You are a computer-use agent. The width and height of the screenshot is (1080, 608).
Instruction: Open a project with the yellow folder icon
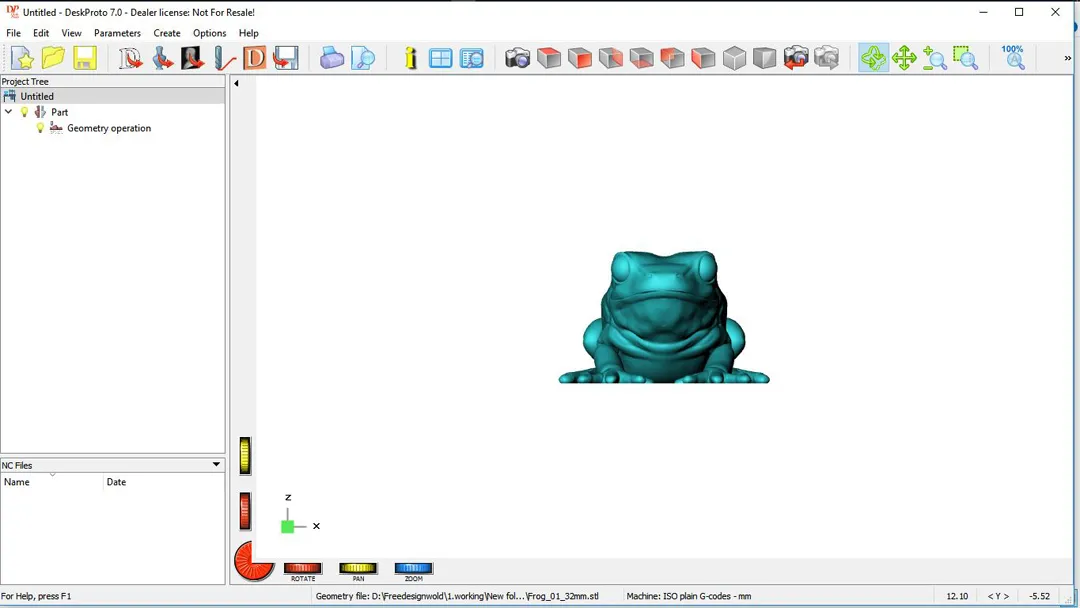pyautogui.click(x=53, y=58)
